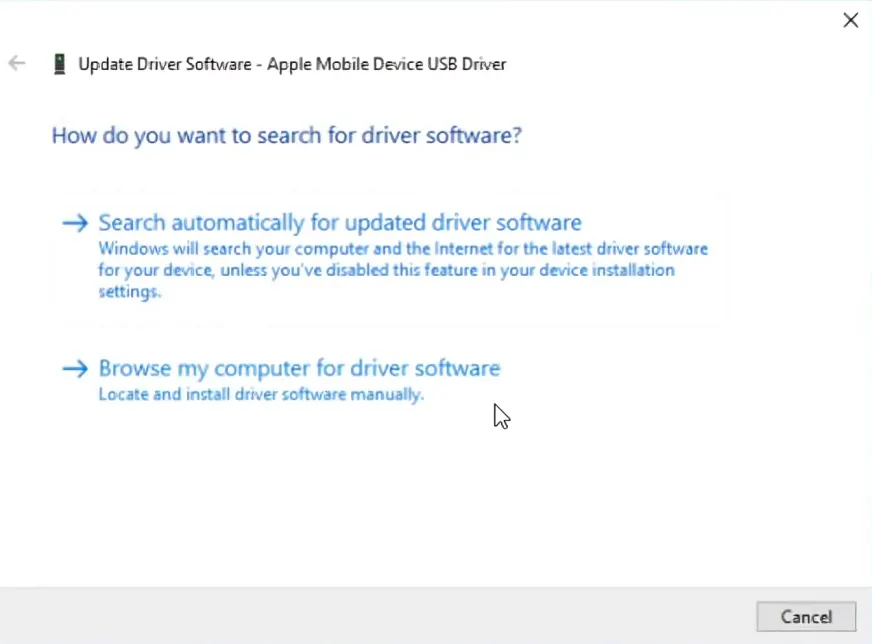Click the Locate and install driver software text
This screenshot has height=644, width=872.
click(261, 395)
